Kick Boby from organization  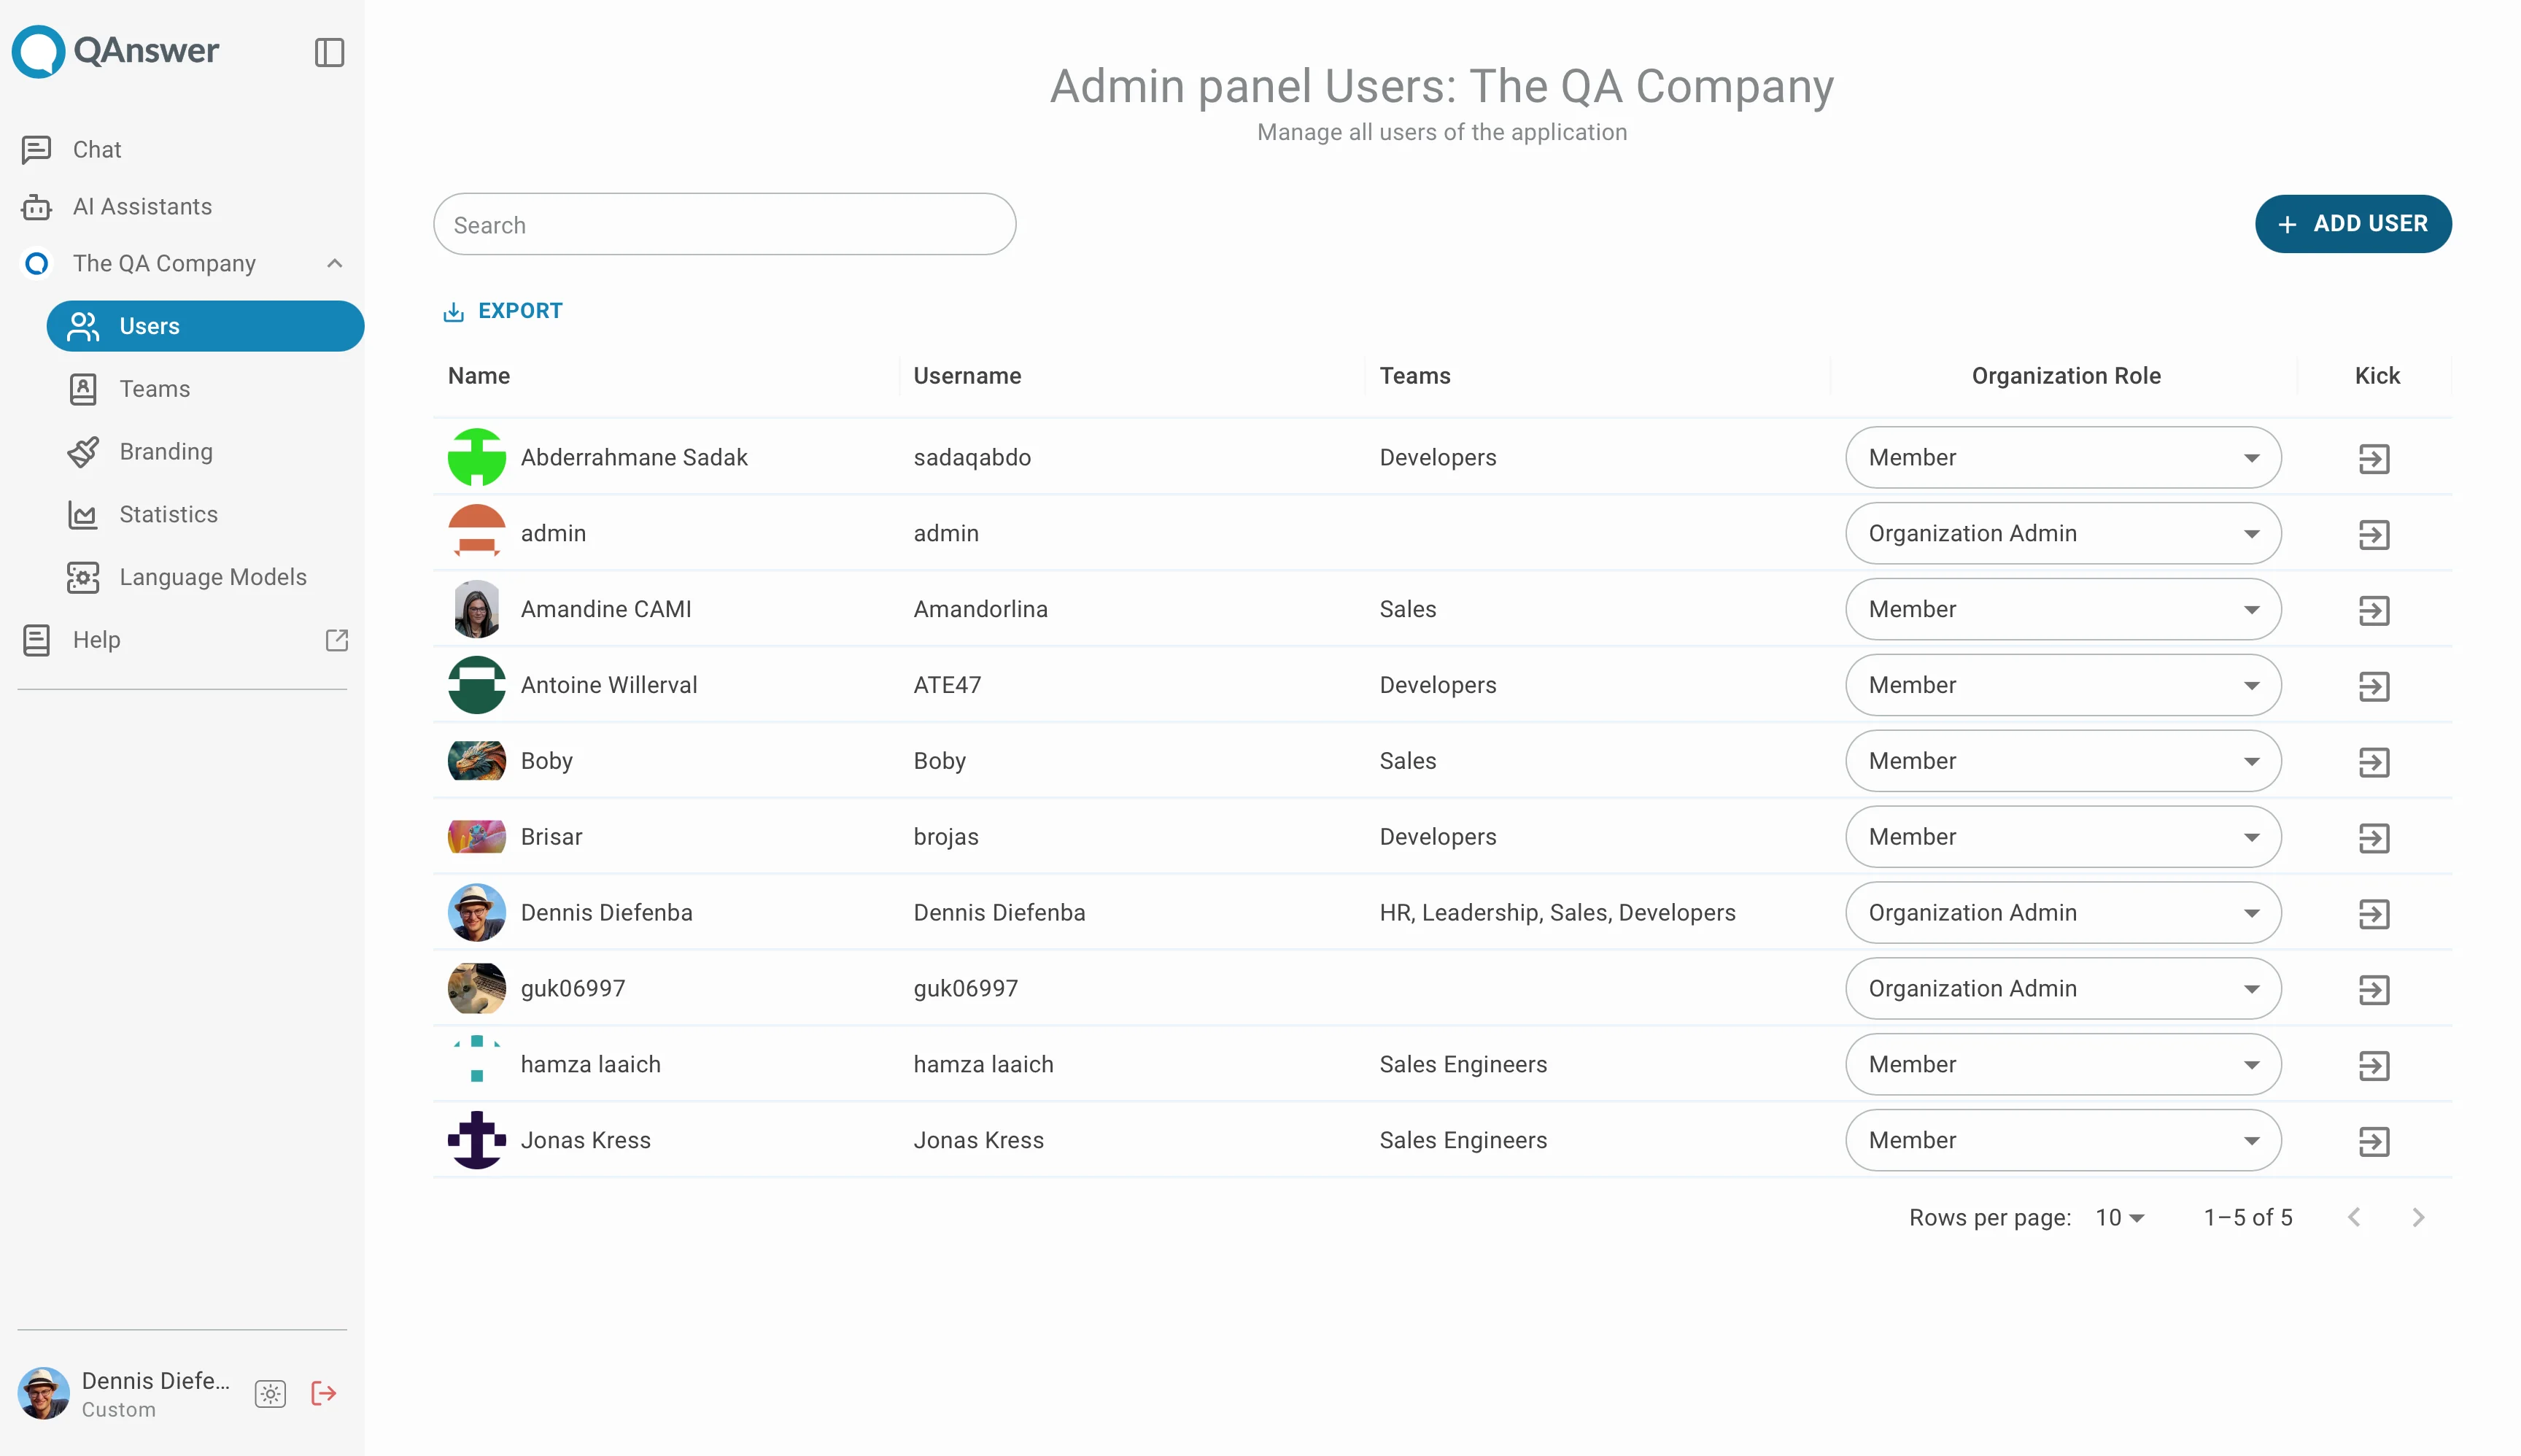(x=2373, y=763)
